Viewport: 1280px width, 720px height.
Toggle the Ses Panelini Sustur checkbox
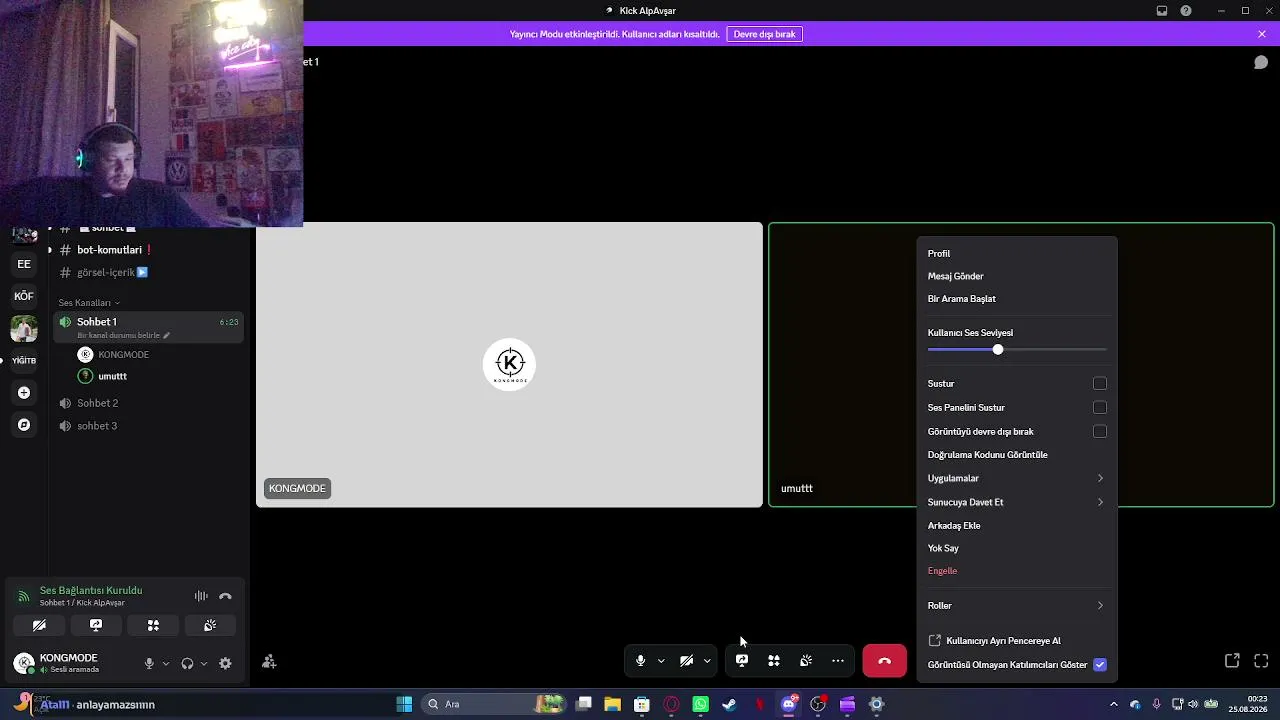coord(1100,408)
